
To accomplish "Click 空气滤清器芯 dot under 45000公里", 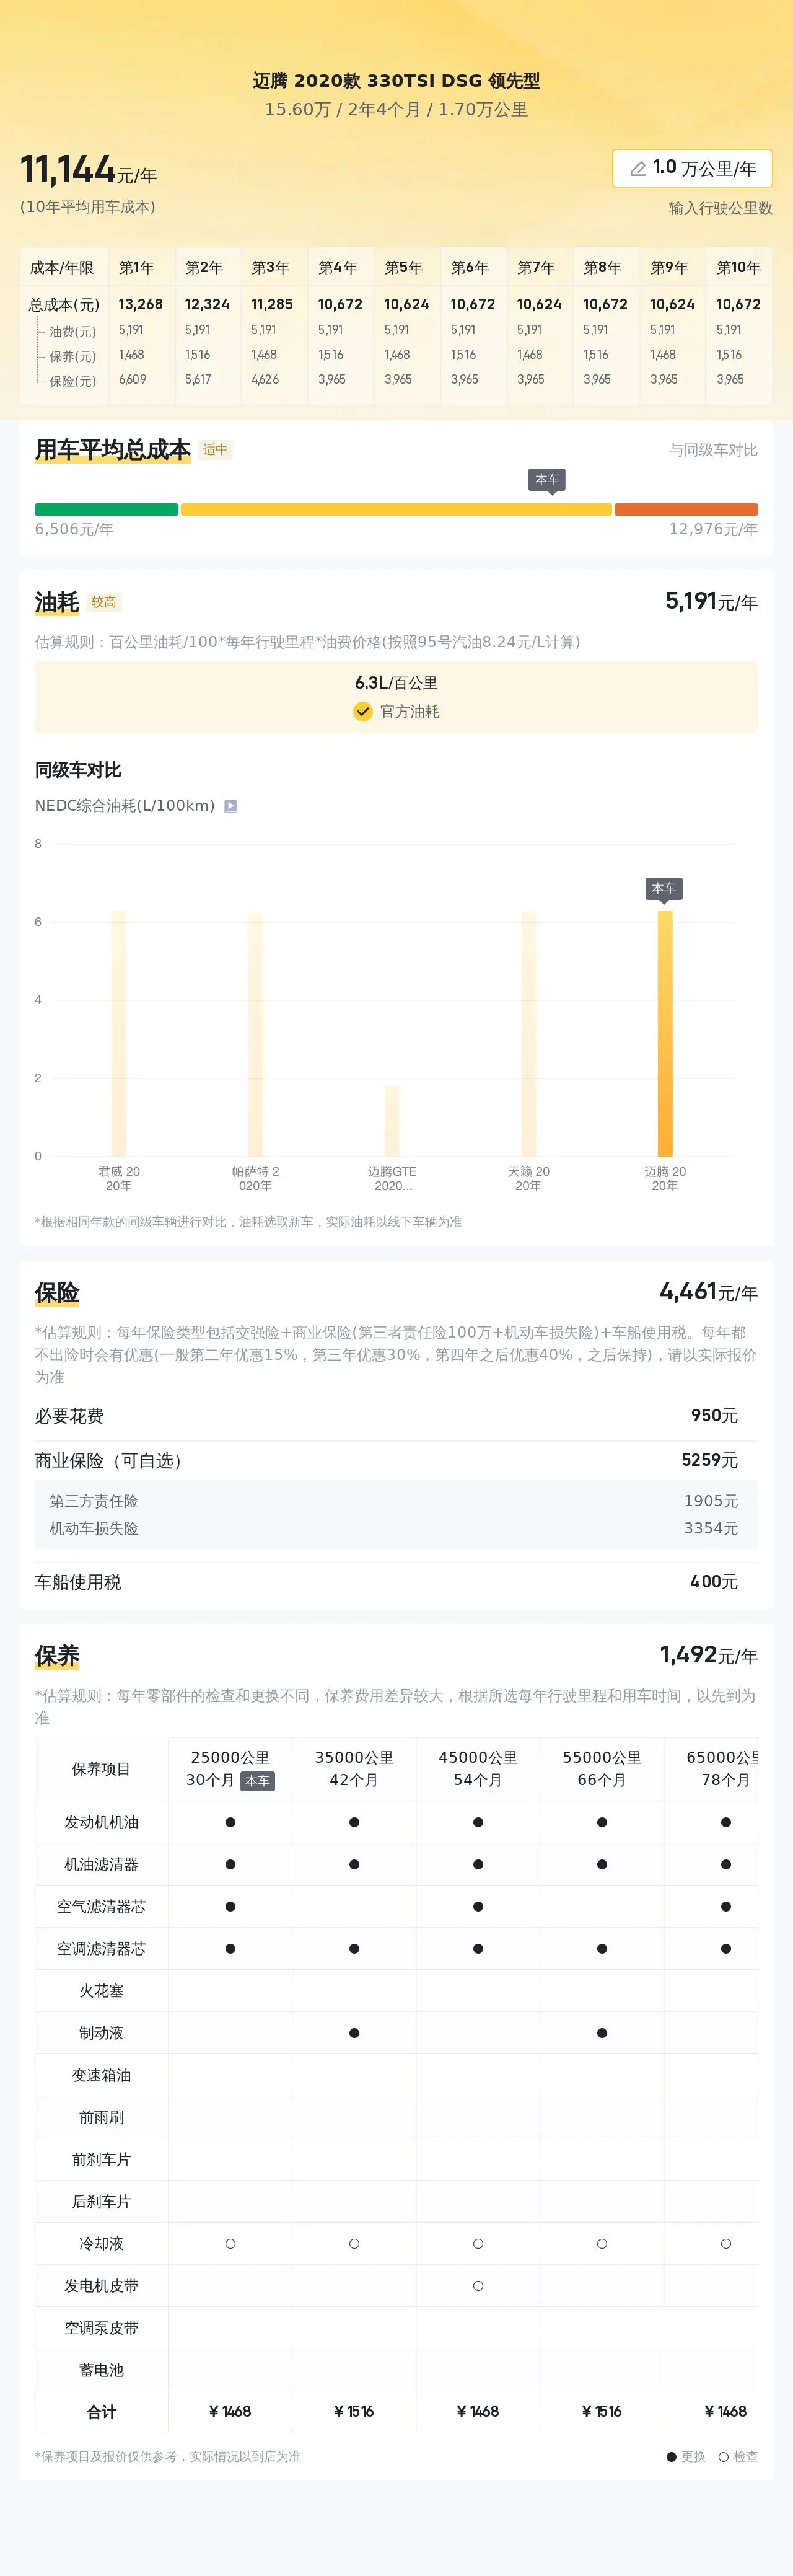I will pos(478,1906).
